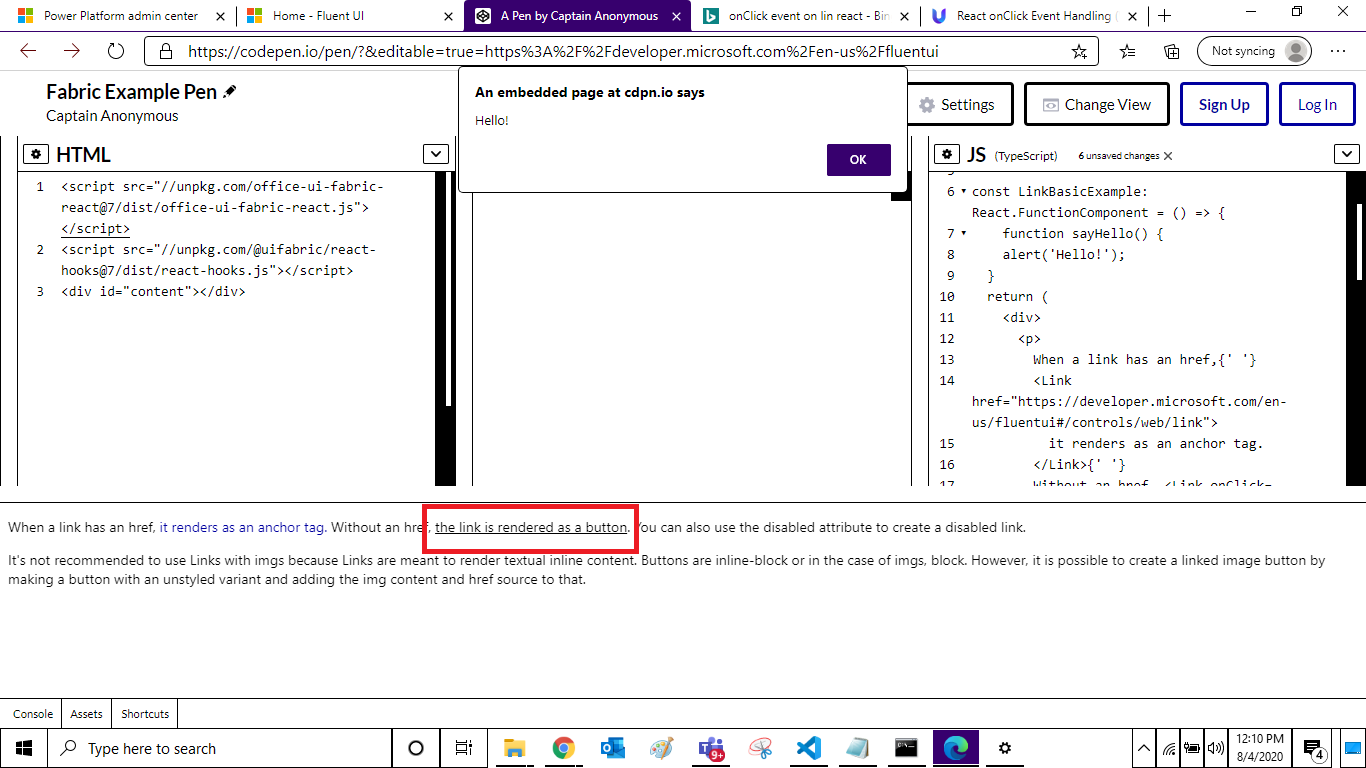The image size is (1366, 768).
Task: Expand hidden icons in the system tray
Action: 1143,747
